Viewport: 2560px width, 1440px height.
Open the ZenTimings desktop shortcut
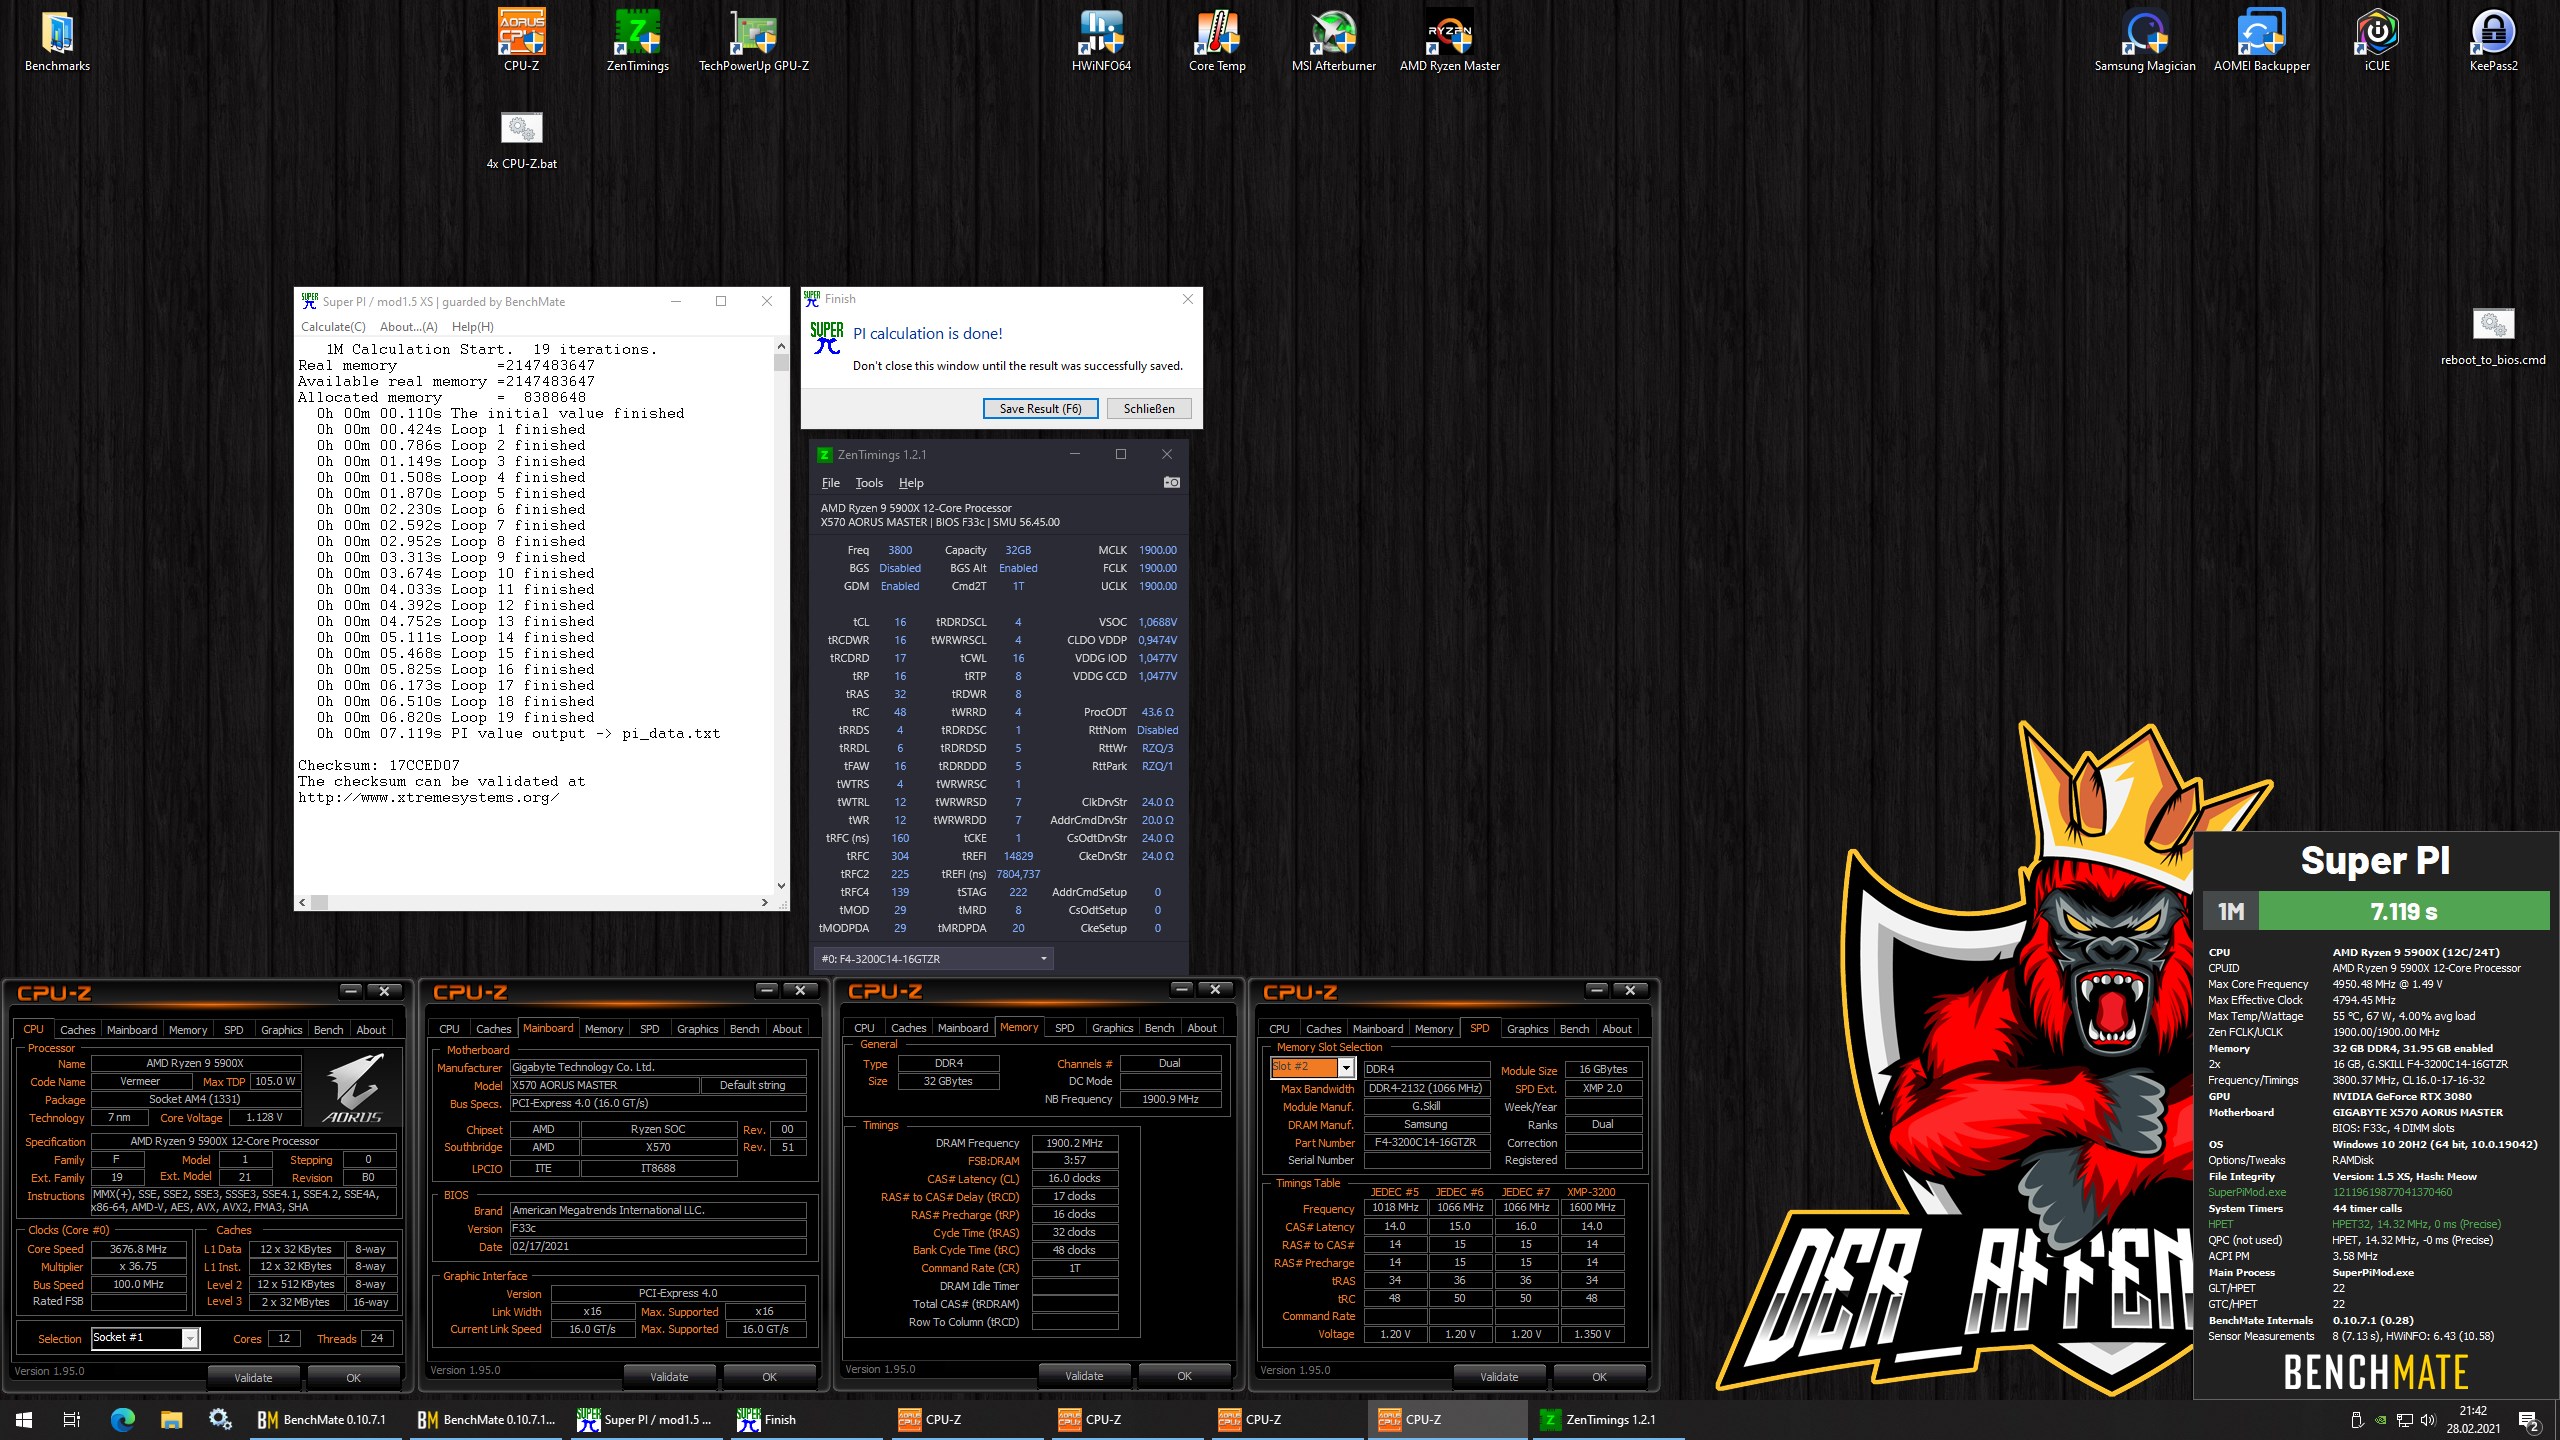[637, 42]
